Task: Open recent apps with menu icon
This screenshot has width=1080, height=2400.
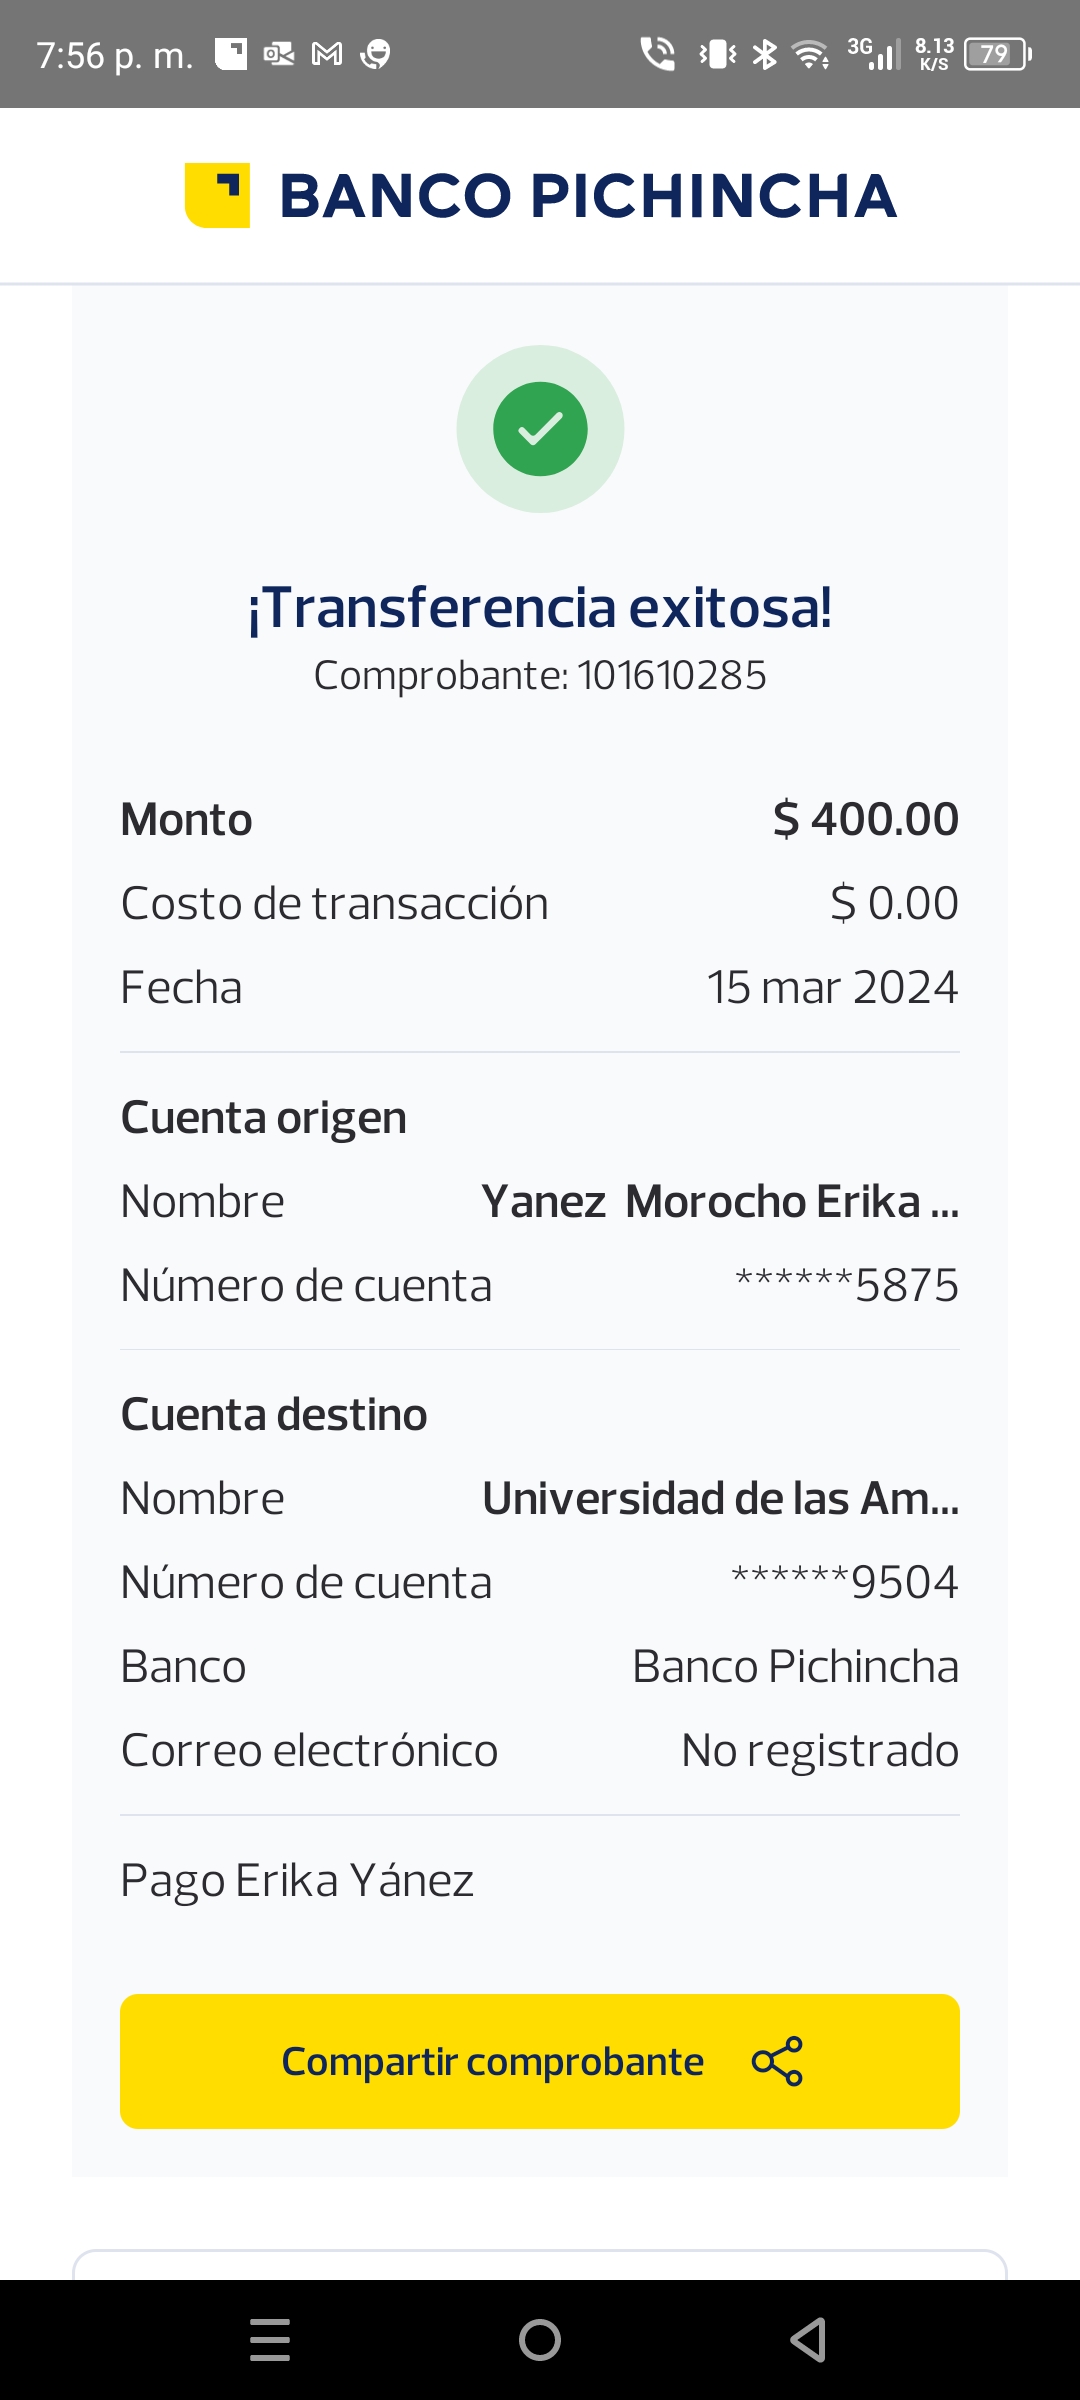Action: point(270,2340)
